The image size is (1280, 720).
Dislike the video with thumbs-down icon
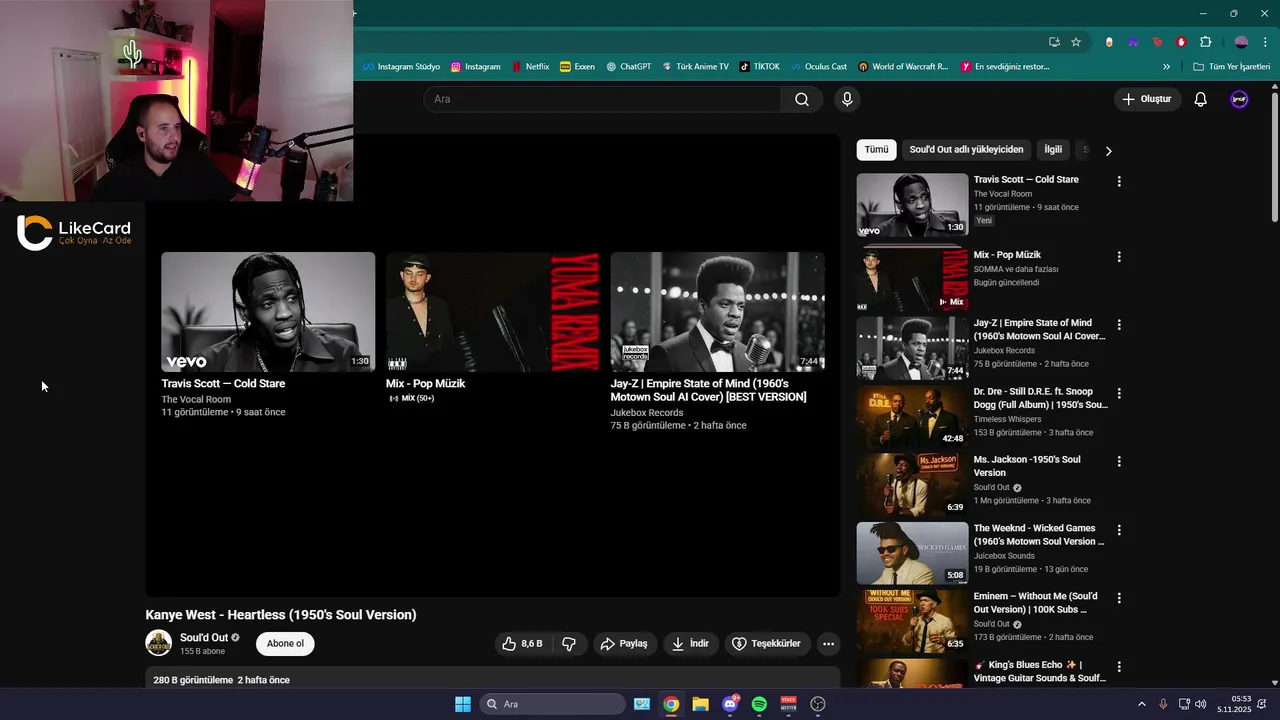[x=569, y=644]
